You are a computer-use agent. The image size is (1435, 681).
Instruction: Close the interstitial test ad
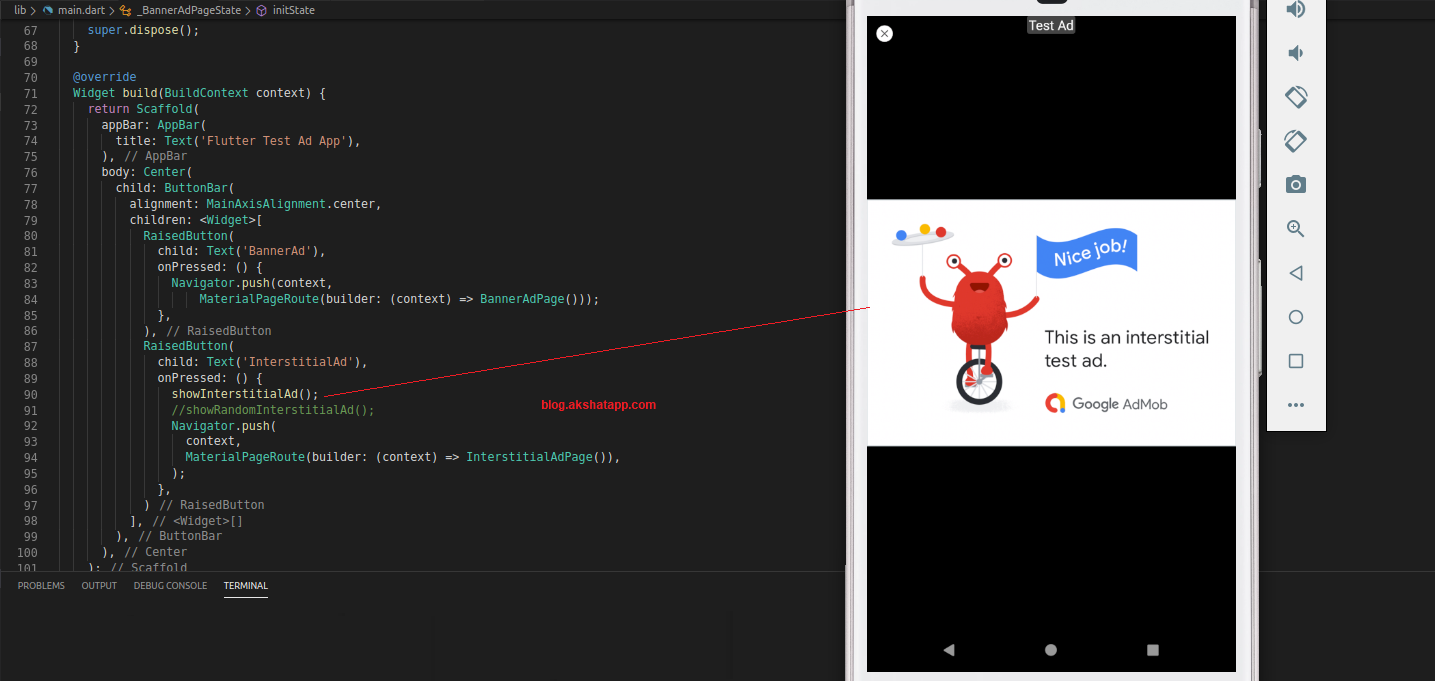[x=884, y=34]
